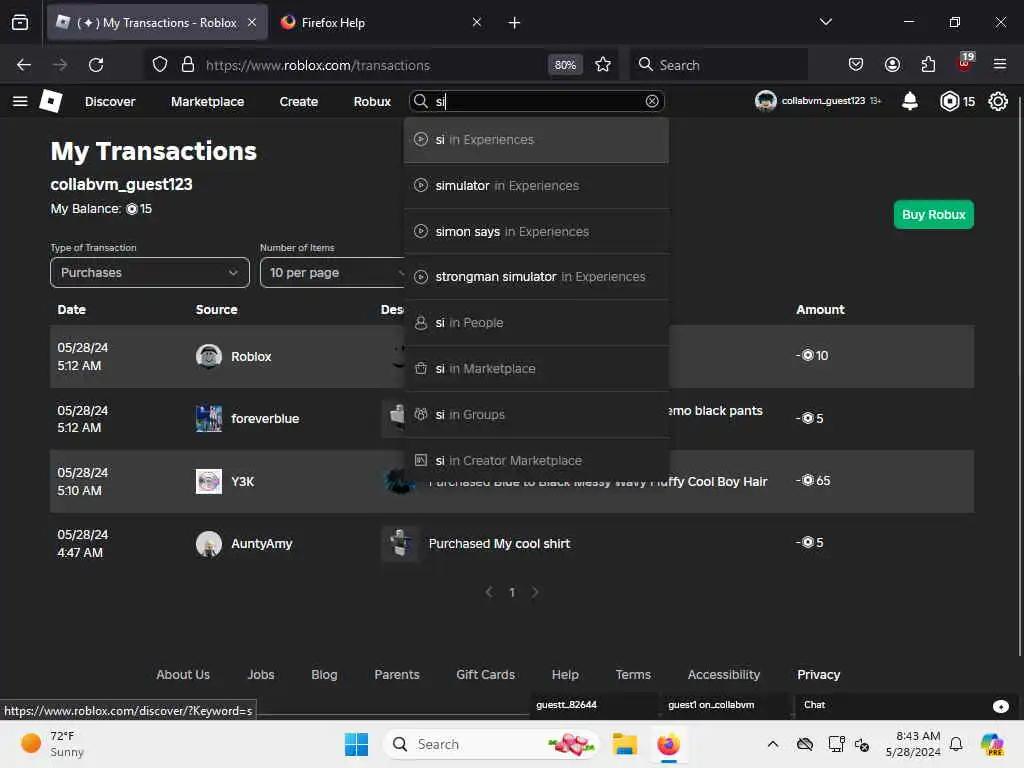Select 'strongman simulator' suggestion
The height and width of the screenshot is (768, 1024).
(x=536, y=277)
